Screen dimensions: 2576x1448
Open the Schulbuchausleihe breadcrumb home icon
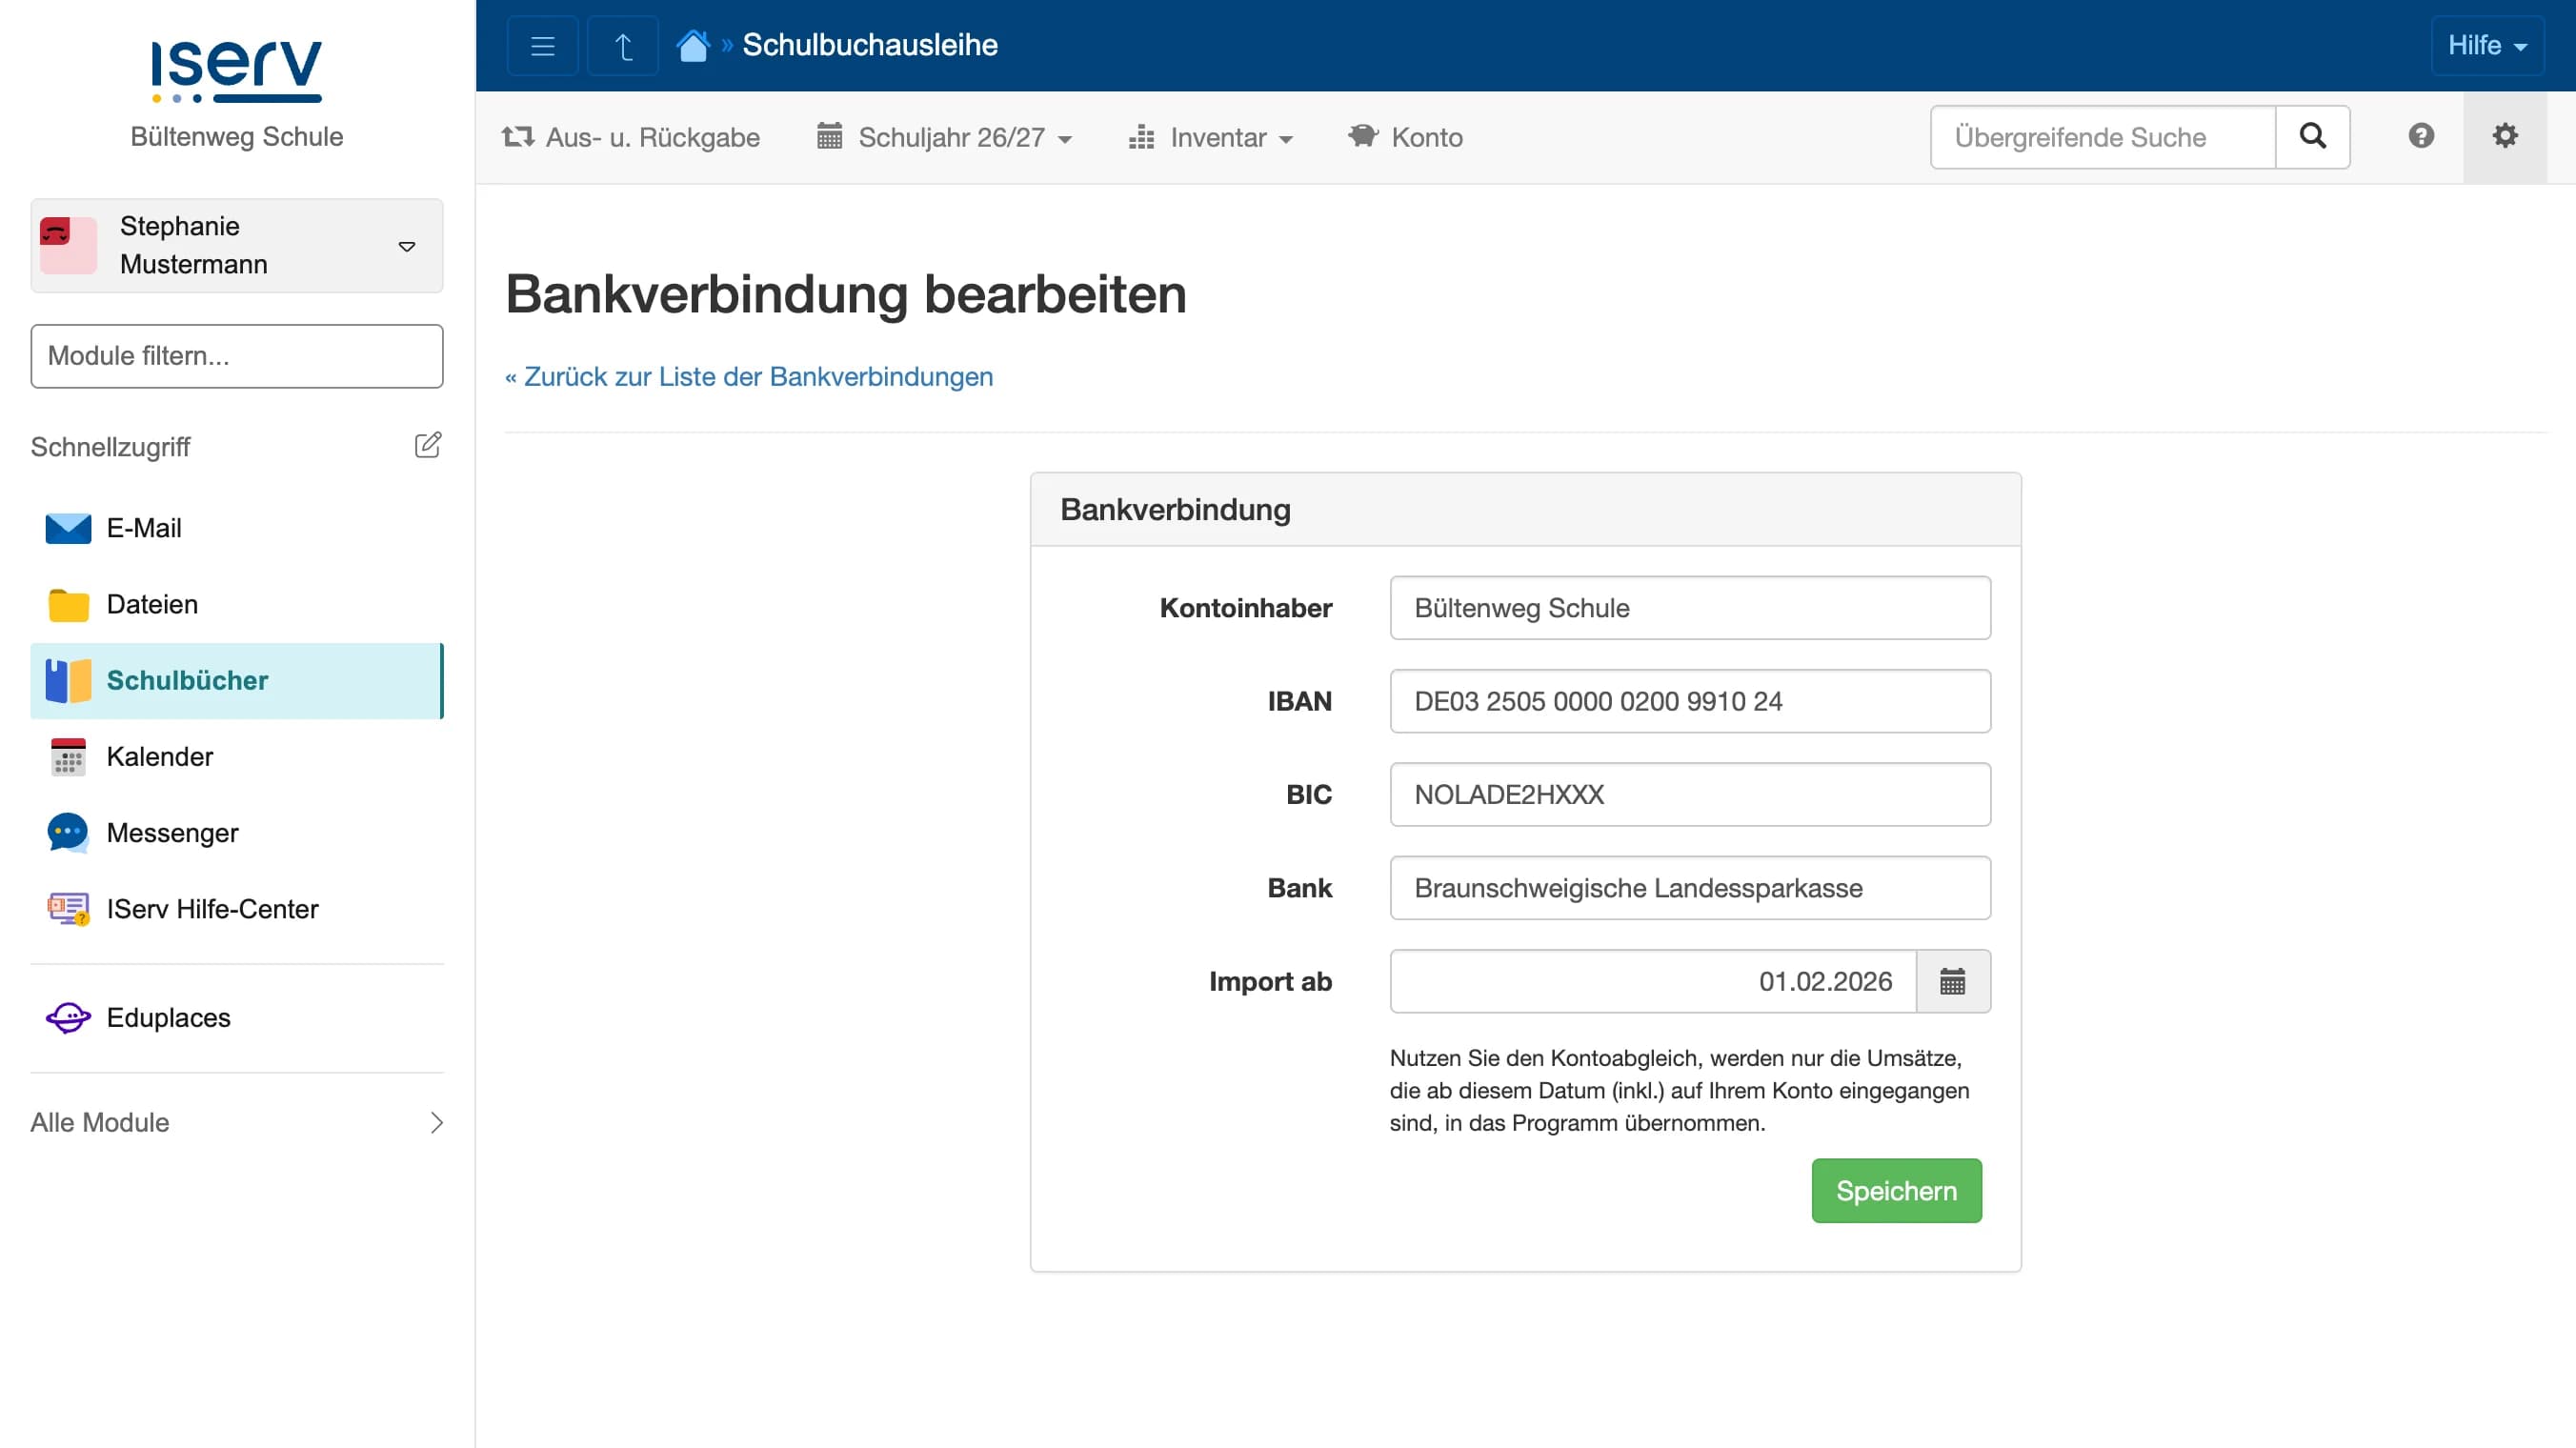(694, 44)
